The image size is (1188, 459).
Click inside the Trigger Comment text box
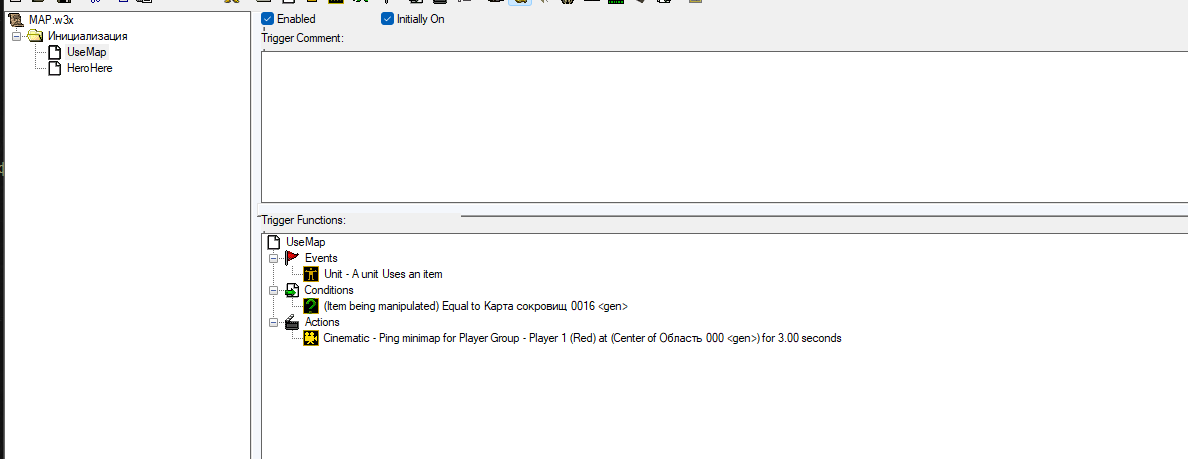point(724,126)
